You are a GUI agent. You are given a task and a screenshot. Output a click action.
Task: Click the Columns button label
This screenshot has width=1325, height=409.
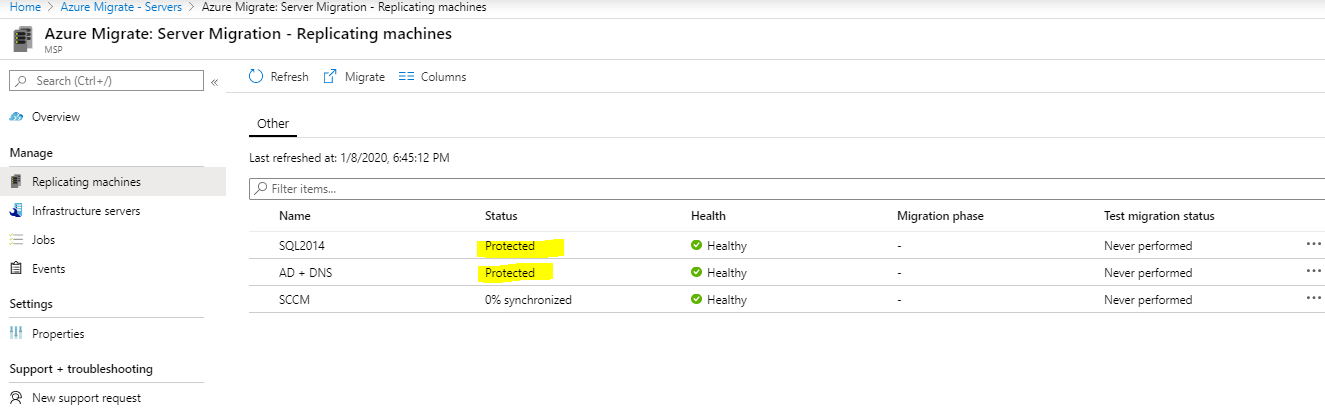pos(443,77)
